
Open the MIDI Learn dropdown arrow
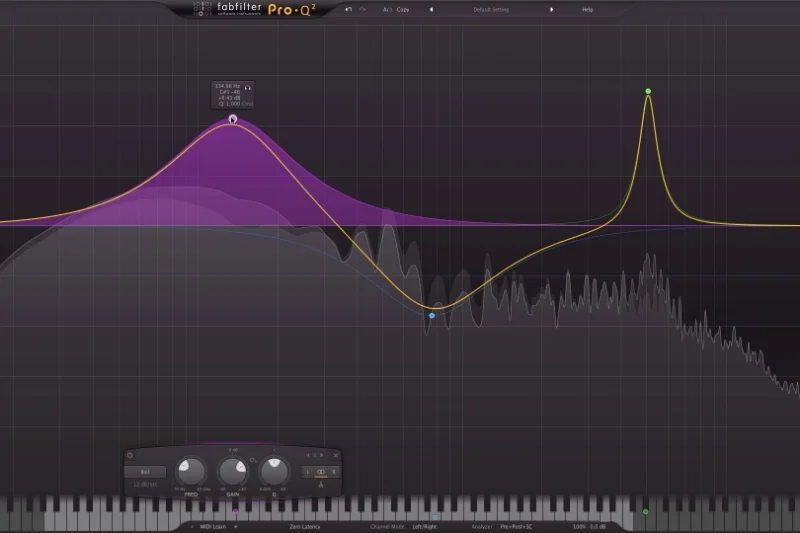[x=236, y=526]
